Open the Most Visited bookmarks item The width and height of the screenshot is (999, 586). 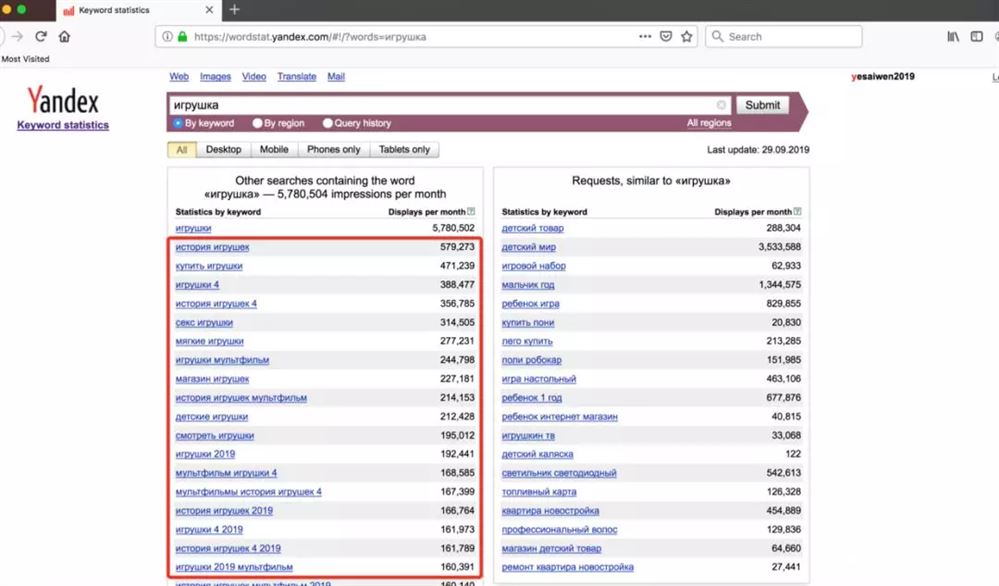click(25, 59)
